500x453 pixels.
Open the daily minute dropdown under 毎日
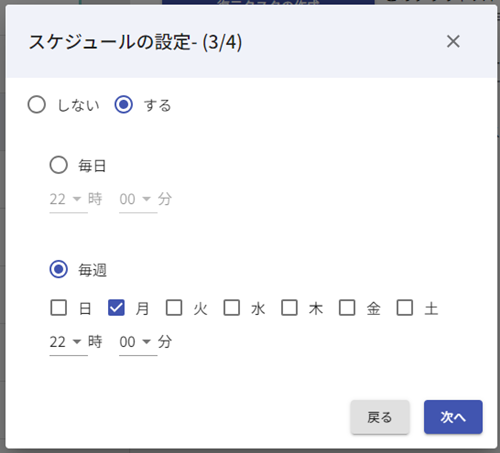(138, 199)
